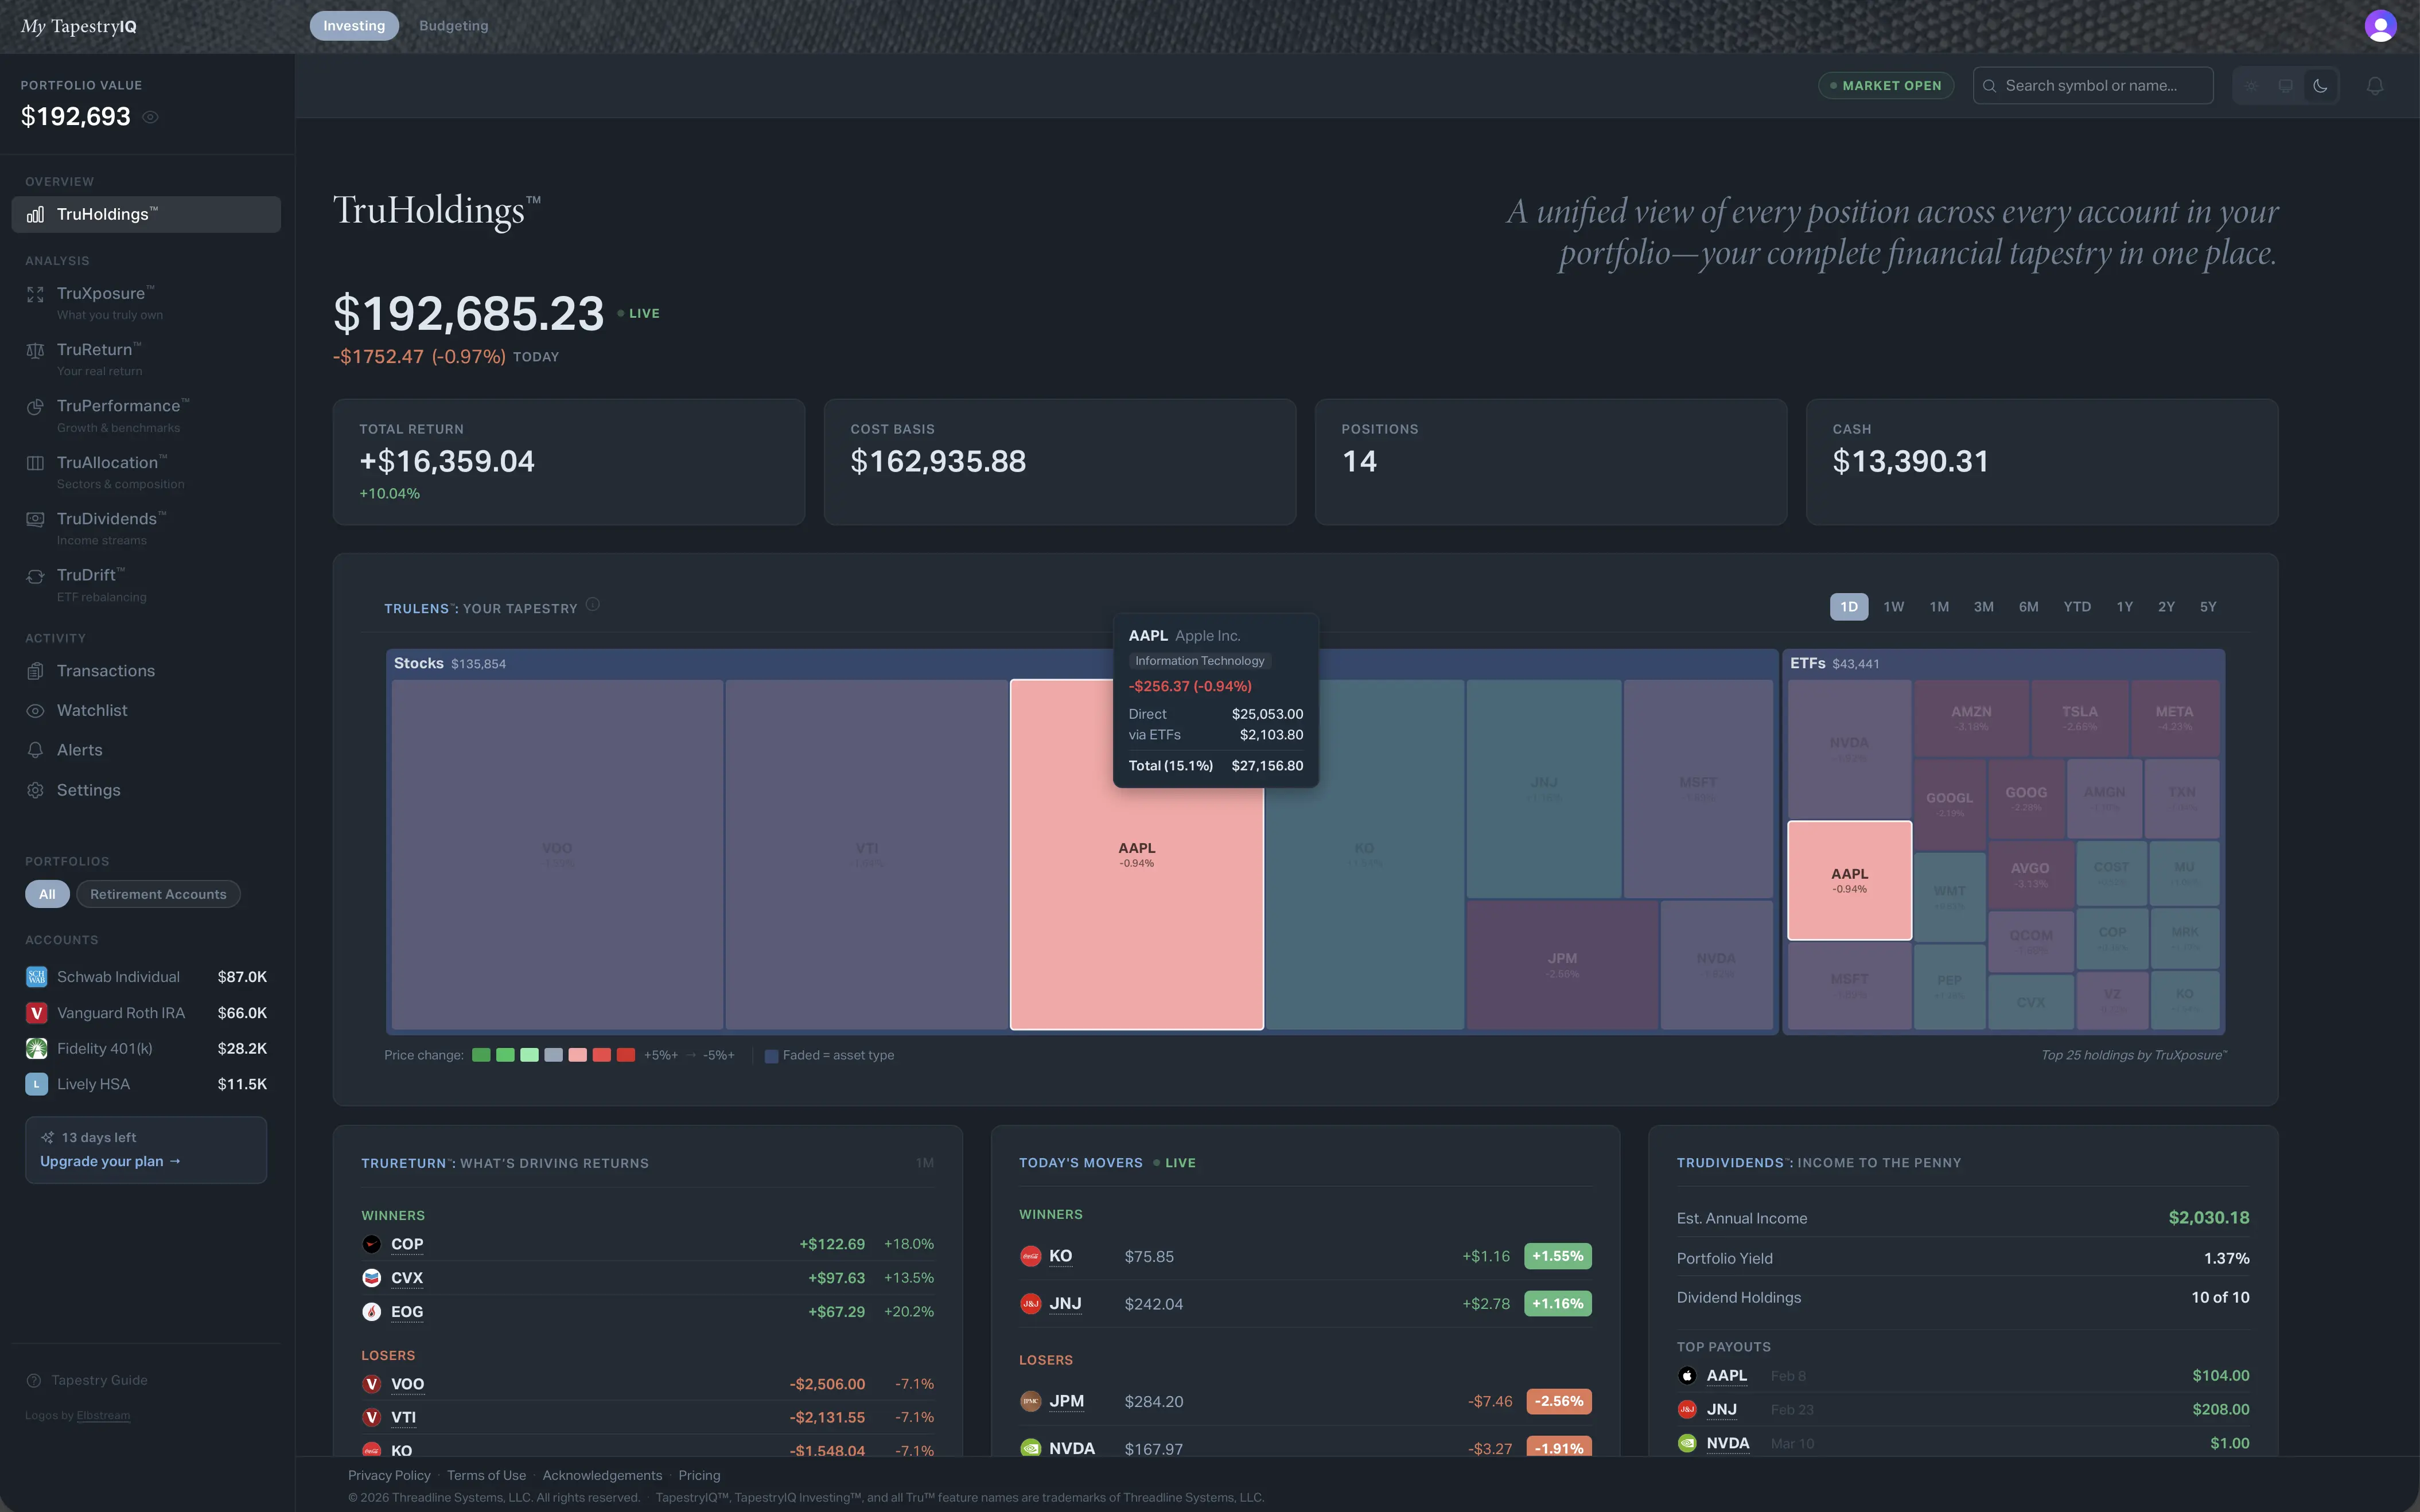Hide portfolio value with eye toggle
The width and height of the screenshot is (2420, 1512).
pyautogui.click(x=150, y=117)
